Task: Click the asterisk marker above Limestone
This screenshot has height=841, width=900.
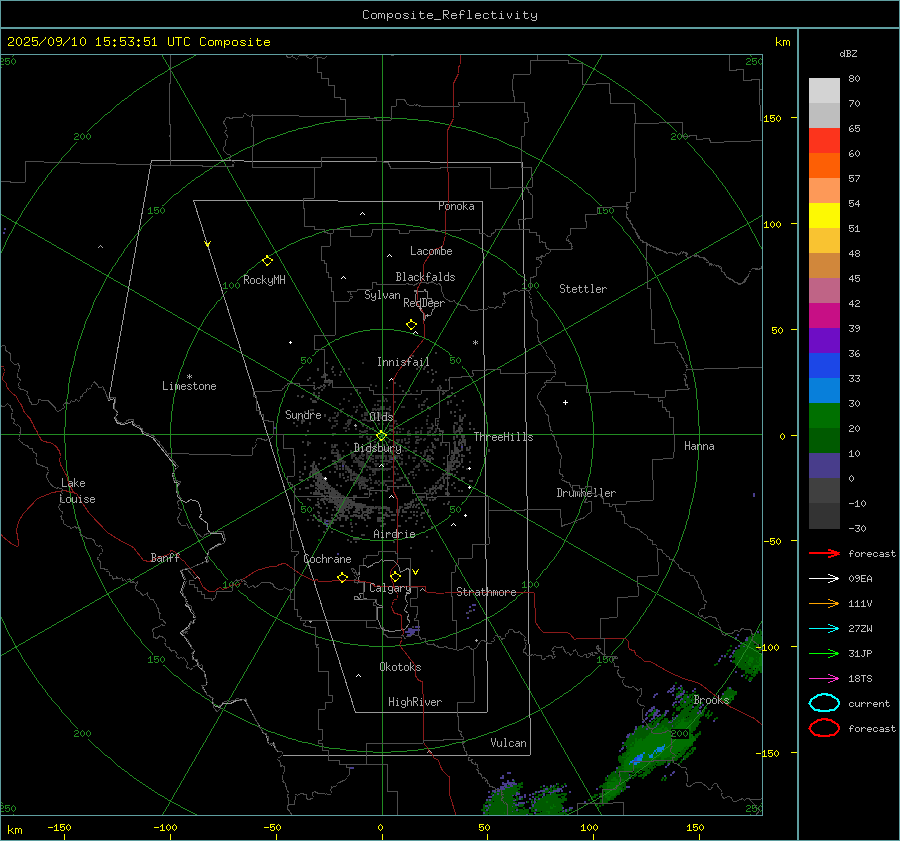Action: tap(189, 377)
